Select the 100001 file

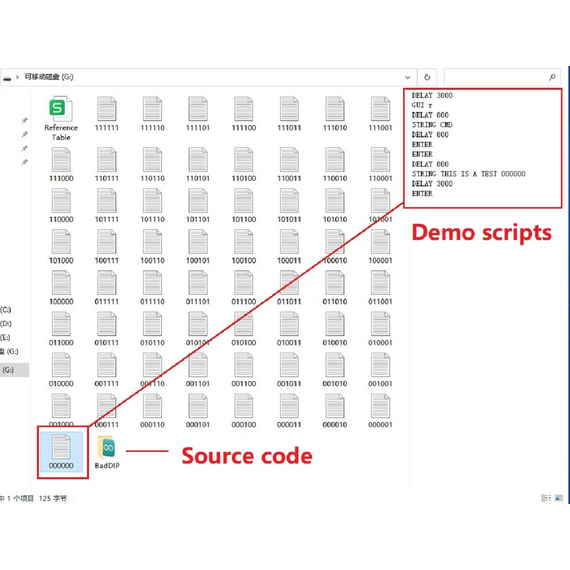(x=380, y=246)
